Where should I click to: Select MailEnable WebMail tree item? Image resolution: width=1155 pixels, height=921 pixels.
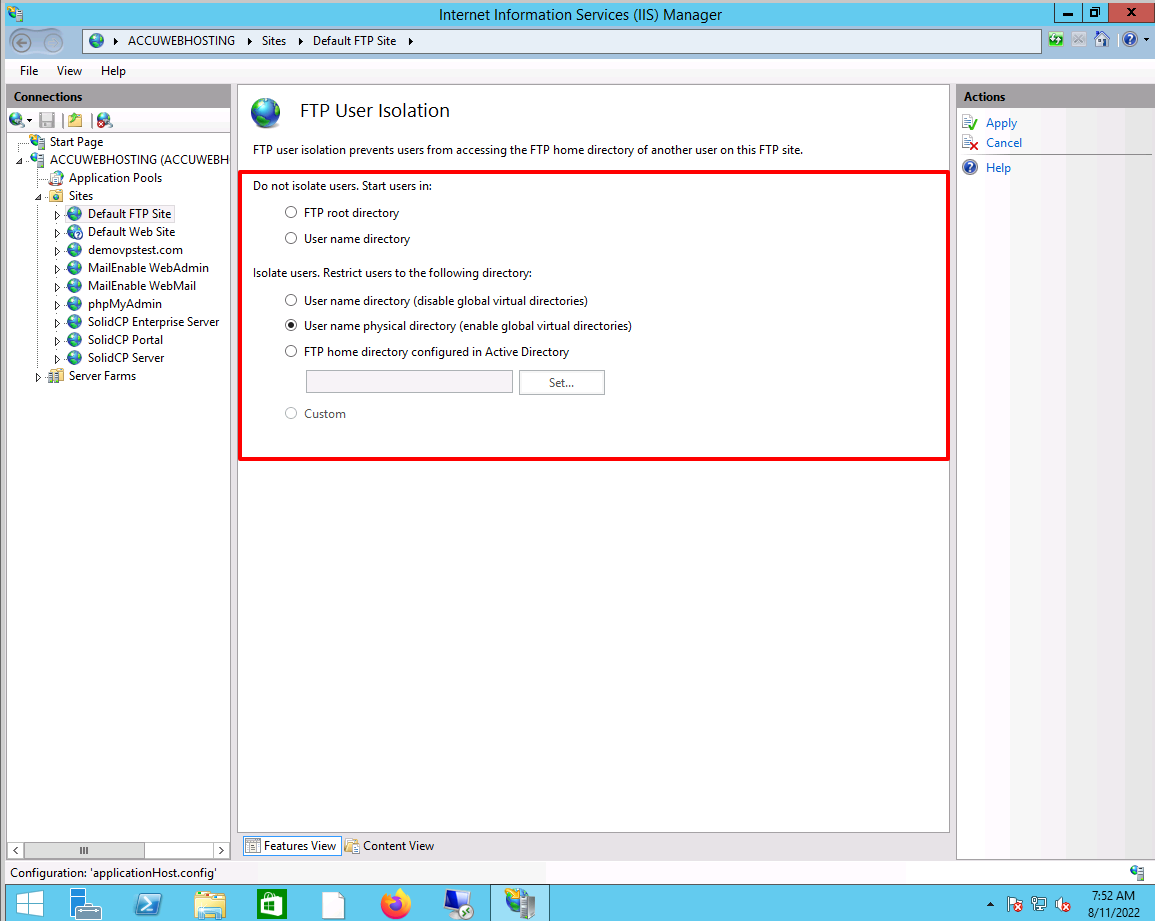tap(141, 286)
